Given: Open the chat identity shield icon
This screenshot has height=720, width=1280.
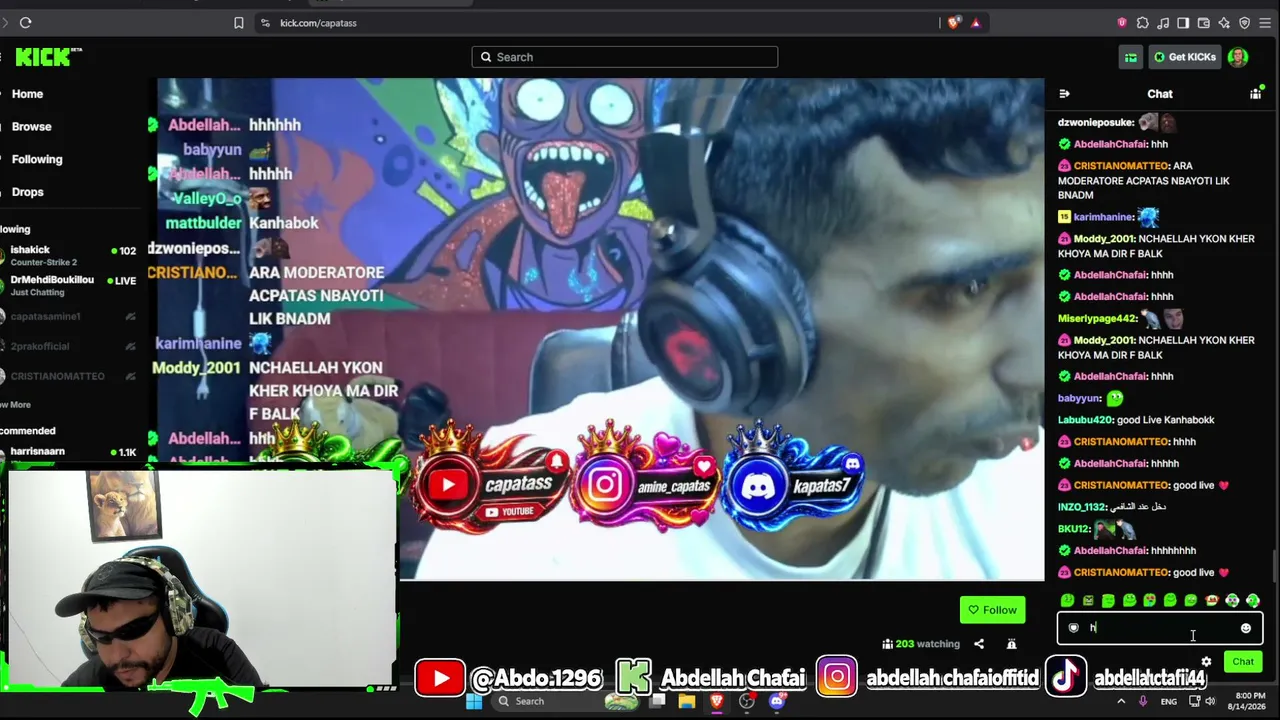Looking at the screenshot, I should coord(1074,628).
